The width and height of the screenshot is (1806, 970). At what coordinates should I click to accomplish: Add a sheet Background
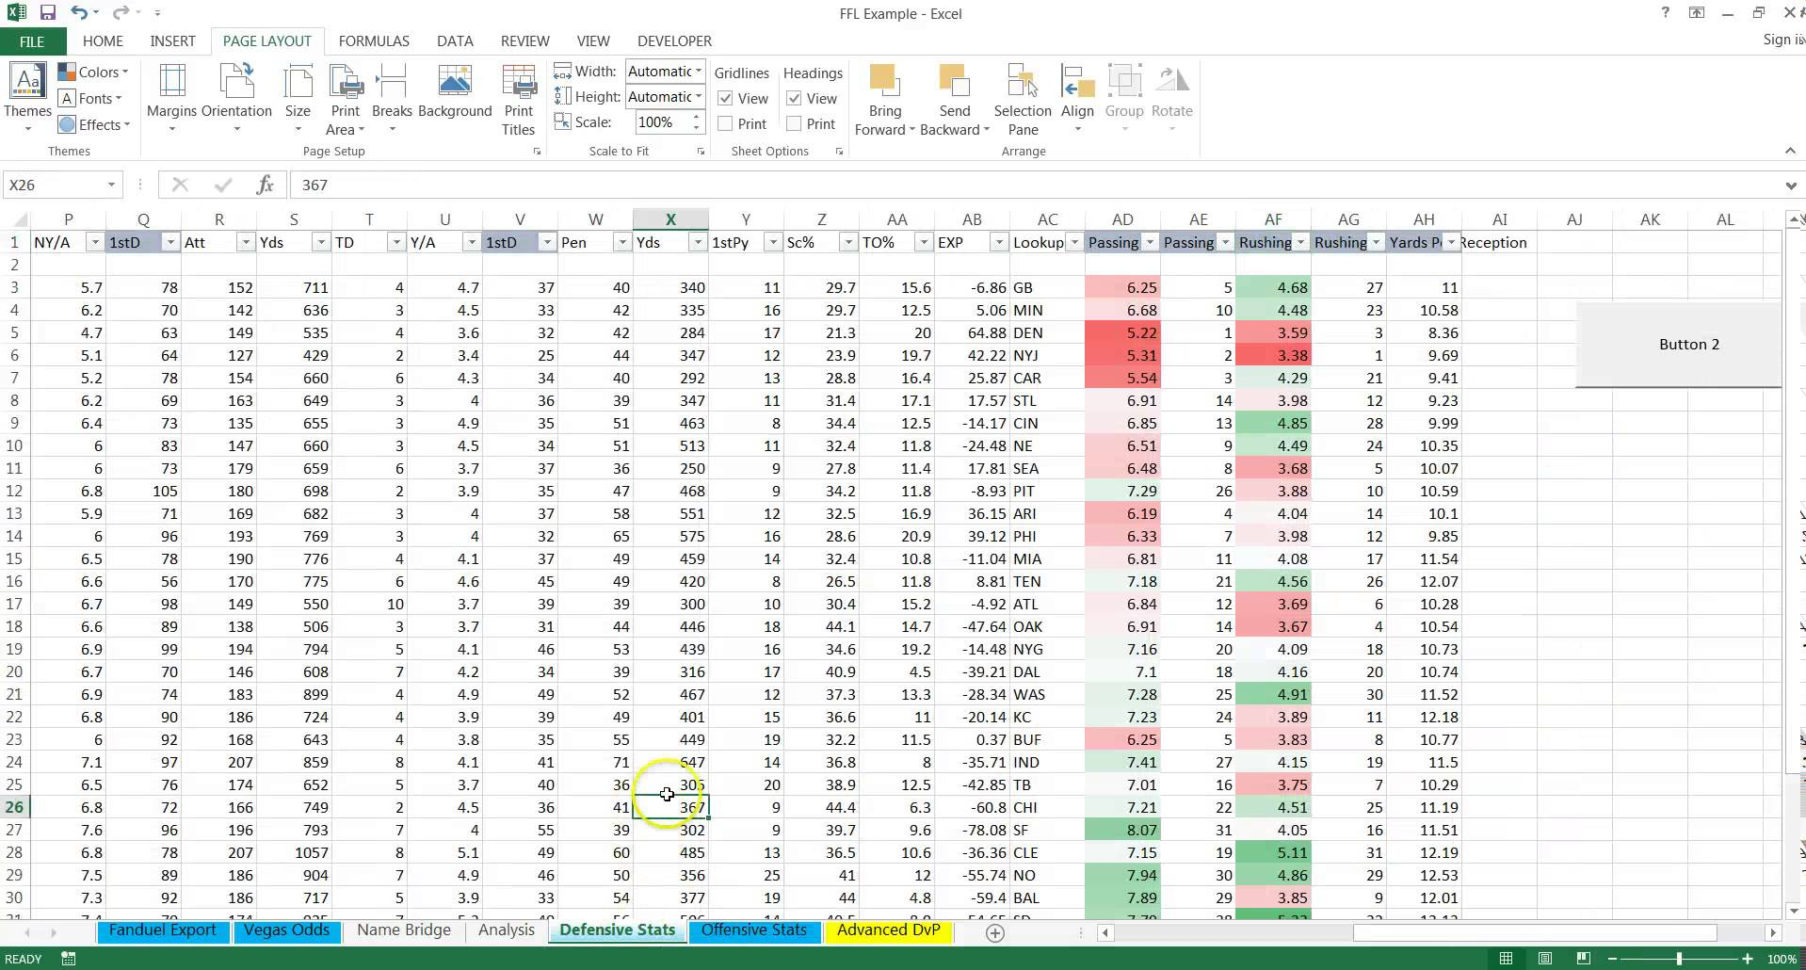[455, 95]
